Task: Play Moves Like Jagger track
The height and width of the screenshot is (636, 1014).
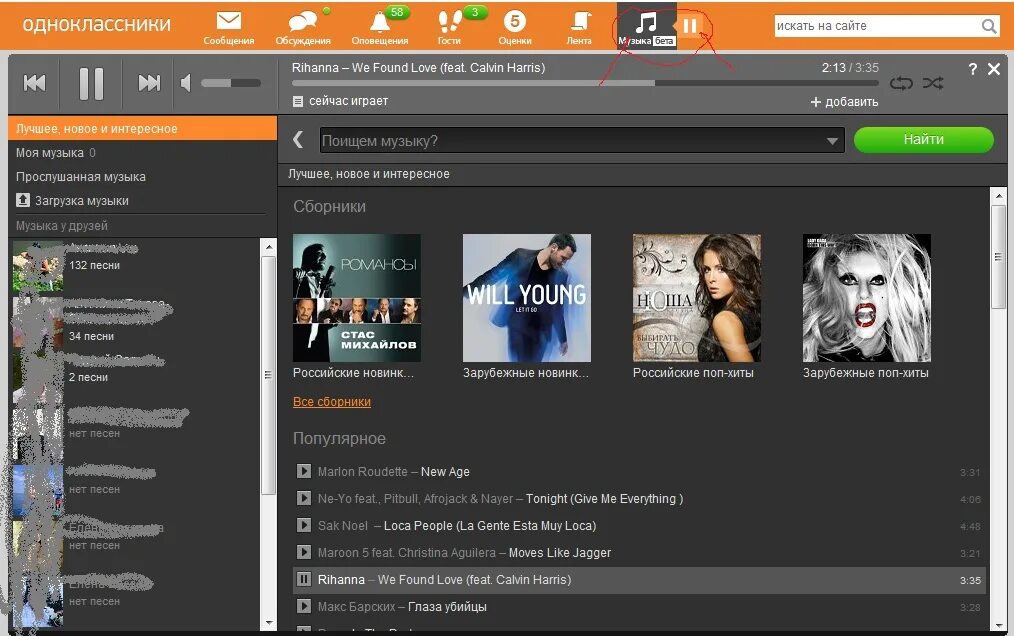Action: (303, 552)
